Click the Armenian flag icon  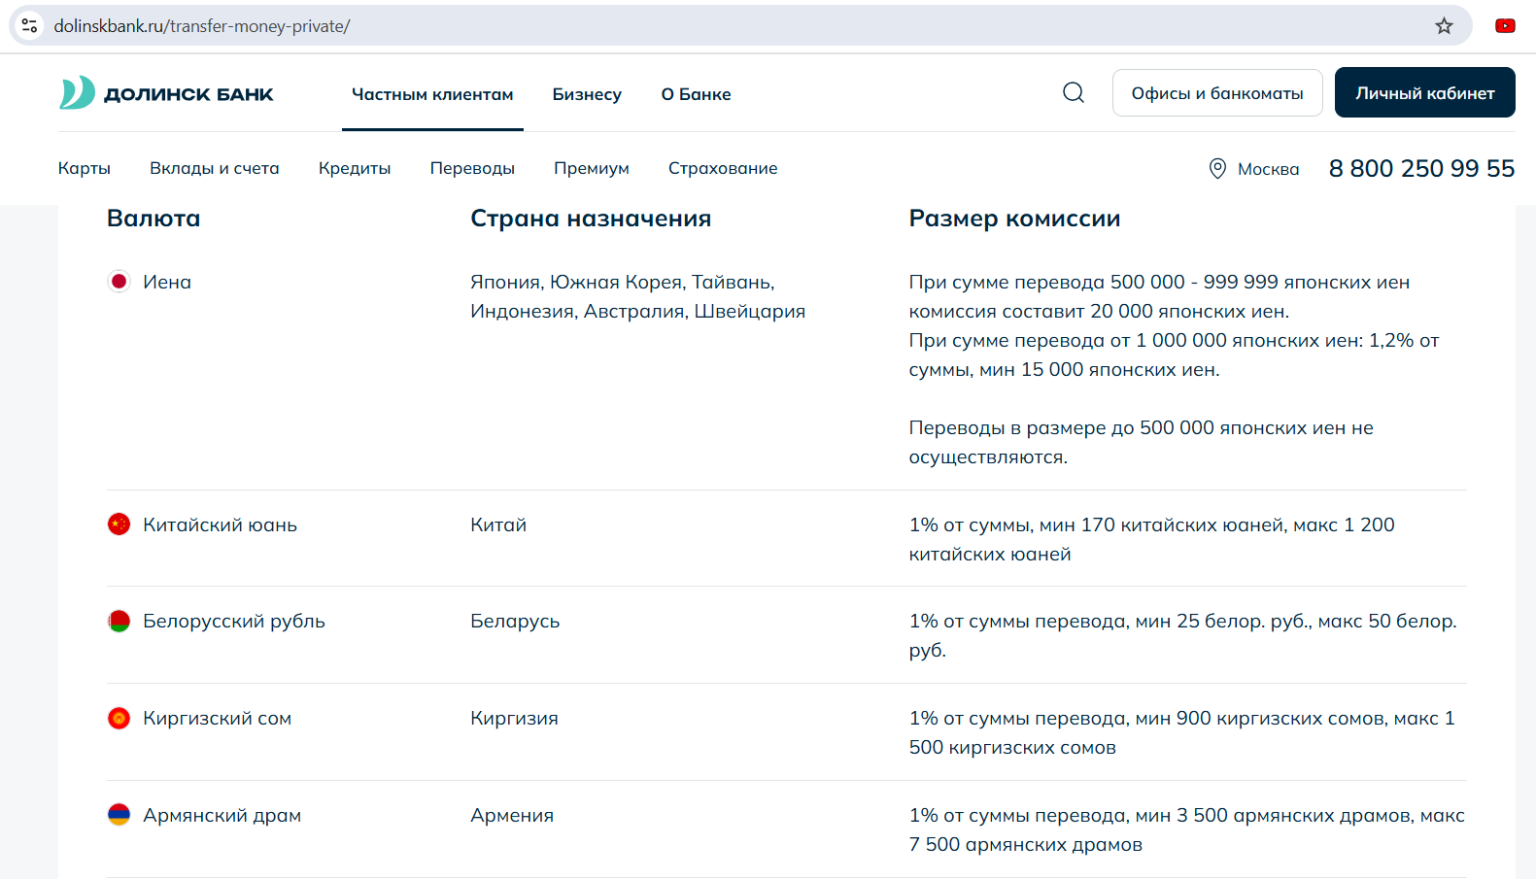click(x=119, y=815)
